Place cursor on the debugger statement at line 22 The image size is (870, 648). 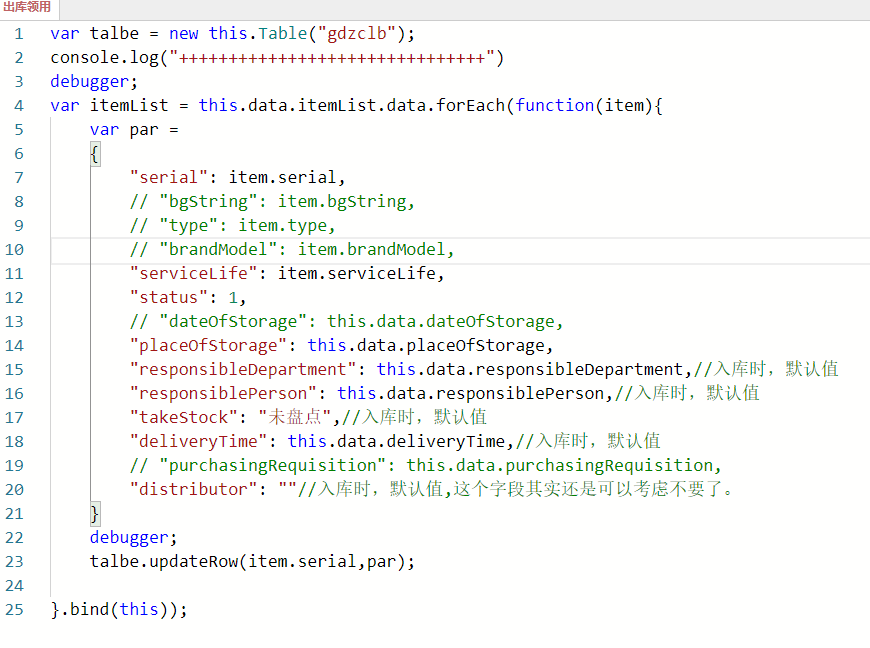pos(127,537)
